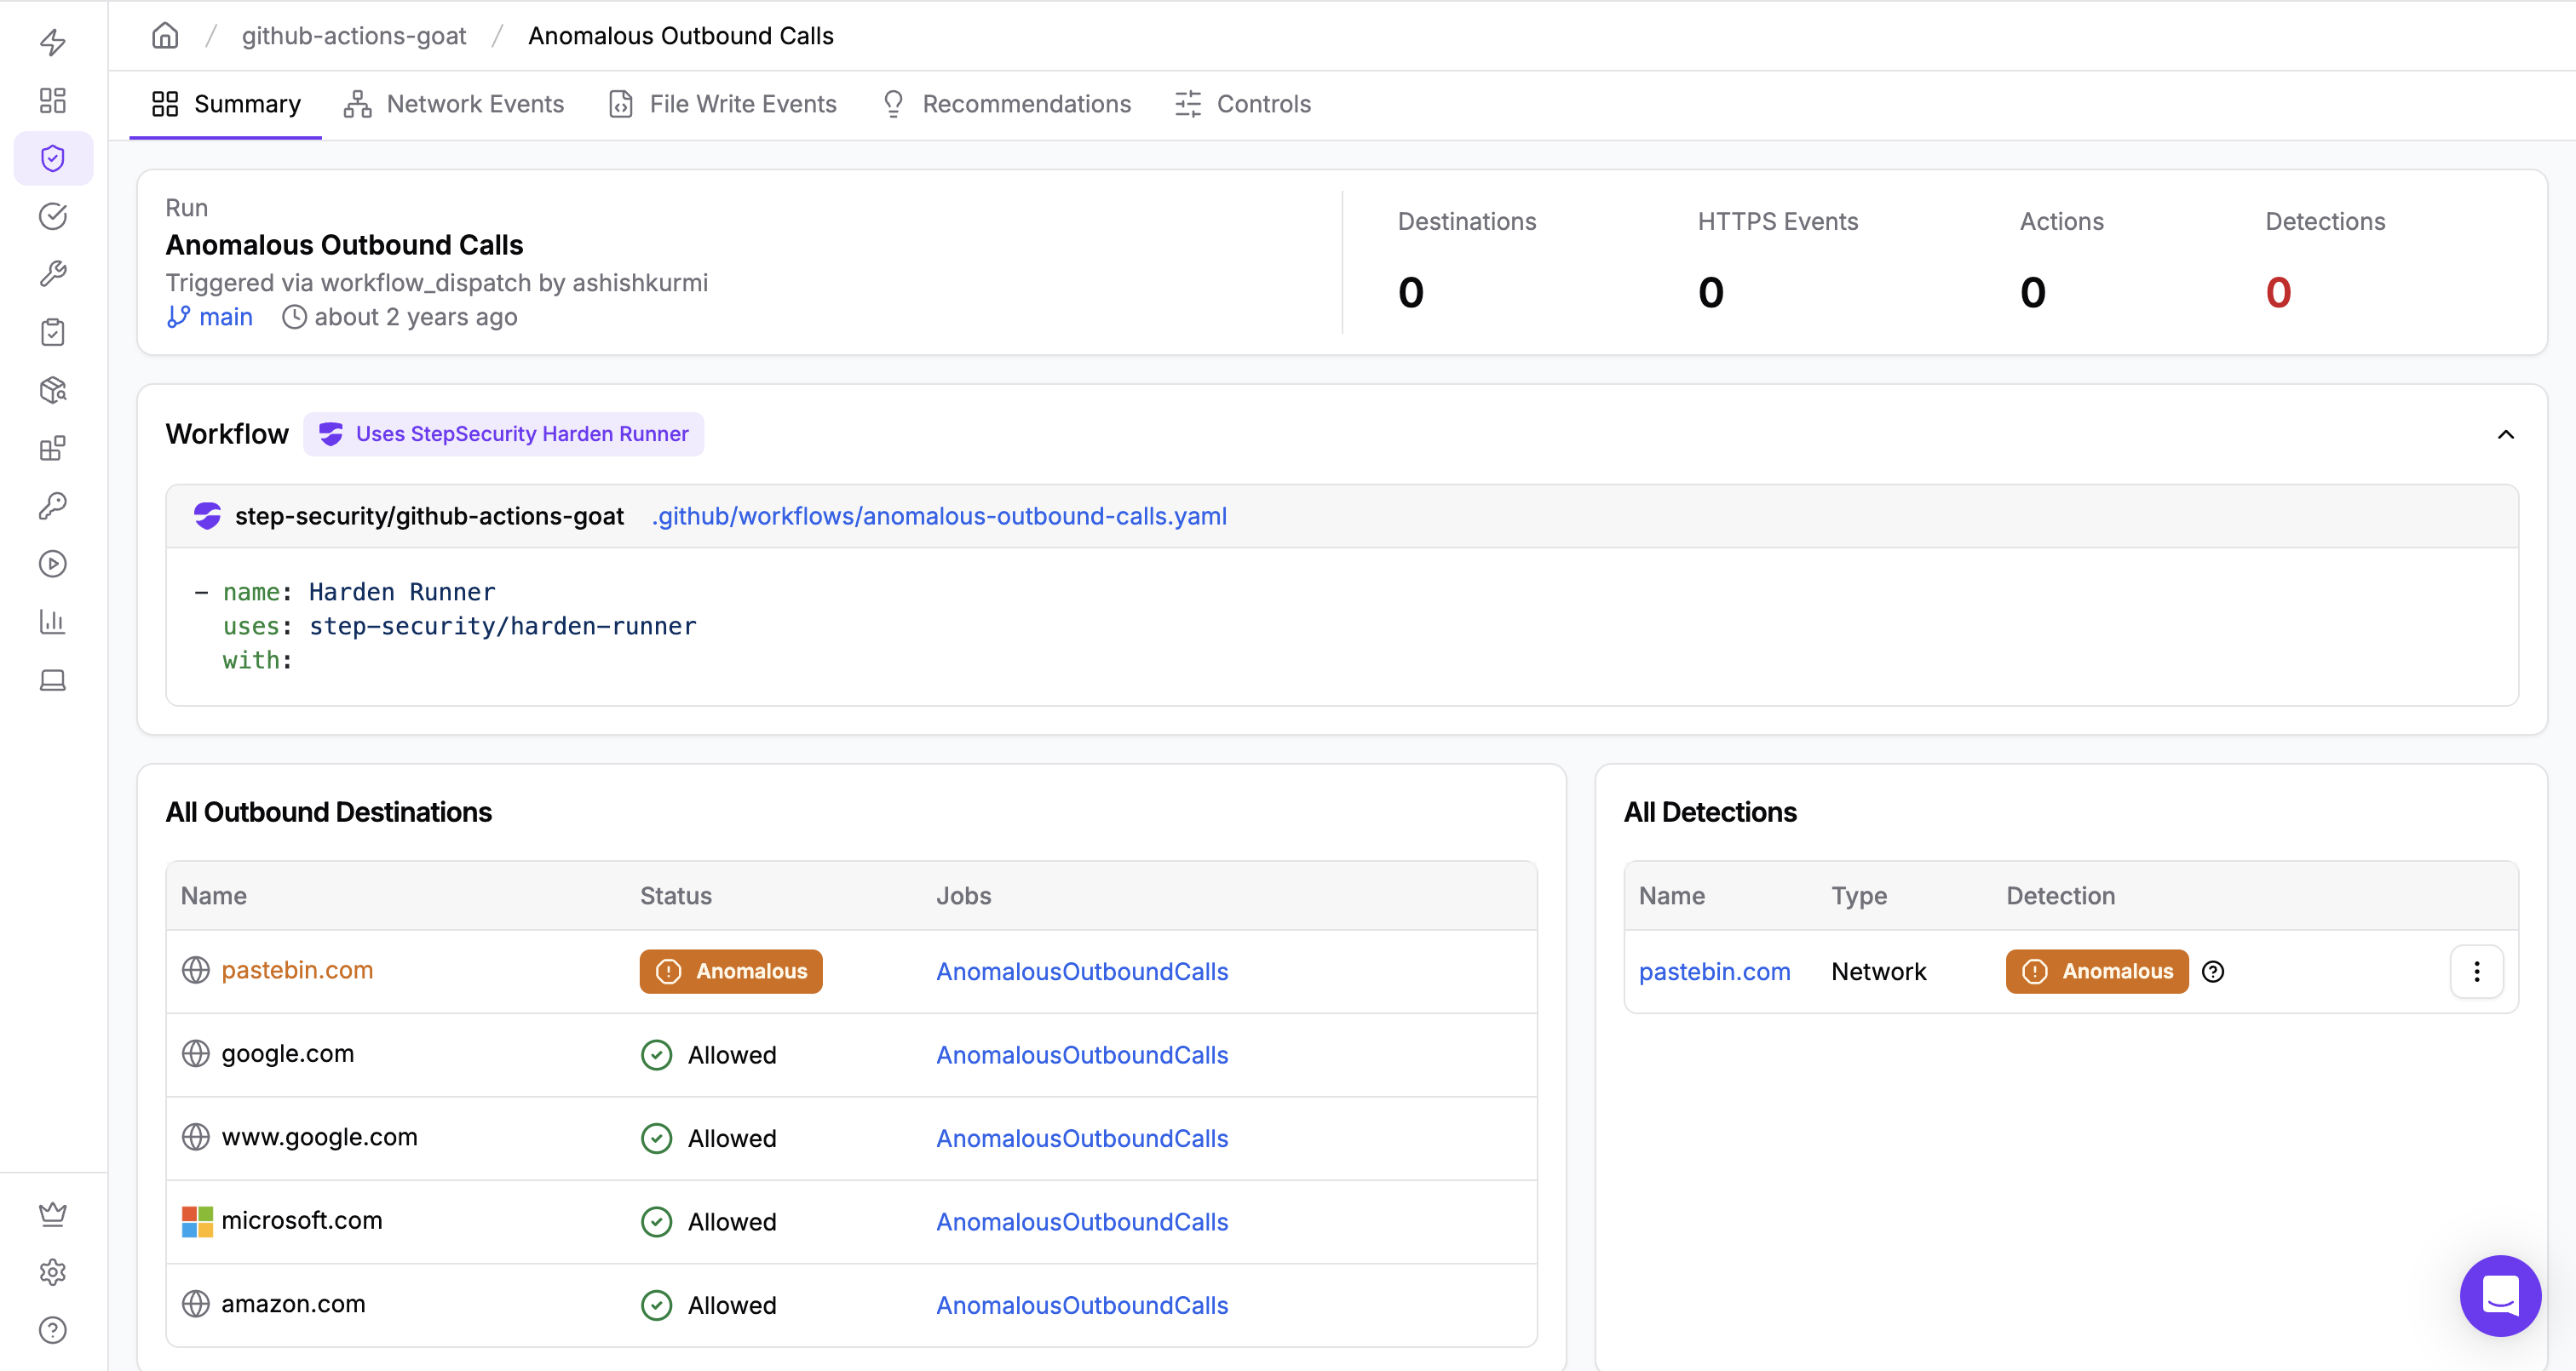Open three-dot menu for pastebin.com detection
The width and height of the screenshot is (2576, 1371).
click(x=2476, y=971)
